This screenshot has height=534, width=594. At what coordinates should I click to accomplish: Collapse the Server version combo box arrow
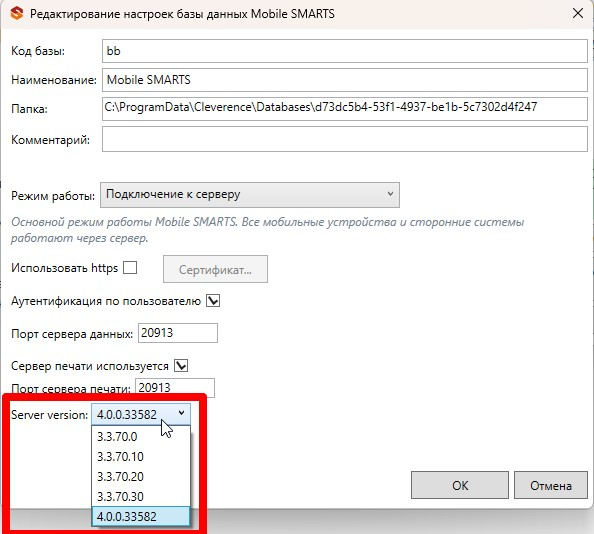[181, 413]
